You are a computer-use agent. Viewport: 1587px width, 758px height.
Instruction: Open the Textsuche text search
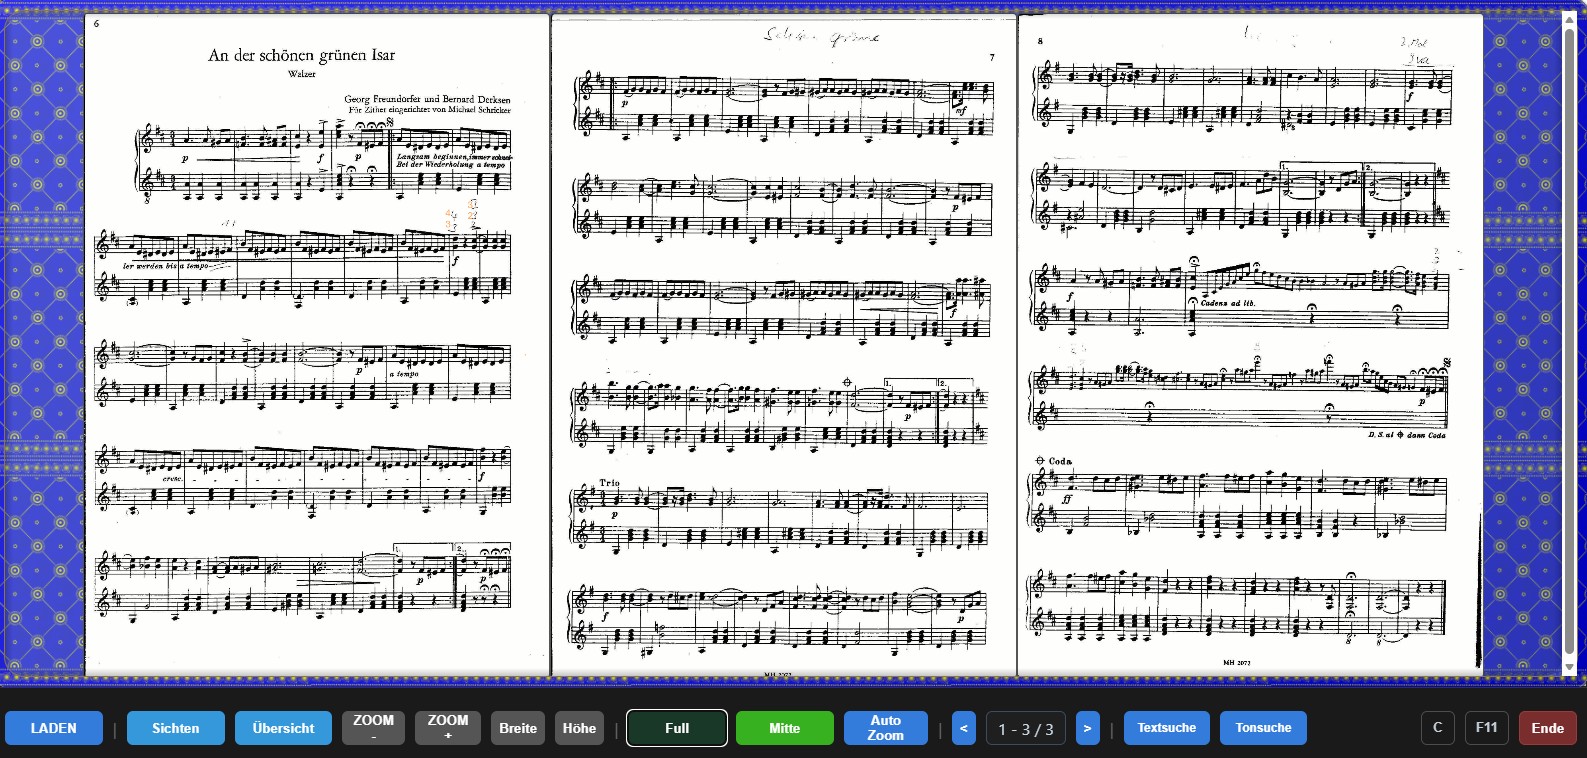click(x=1167, y=728)
